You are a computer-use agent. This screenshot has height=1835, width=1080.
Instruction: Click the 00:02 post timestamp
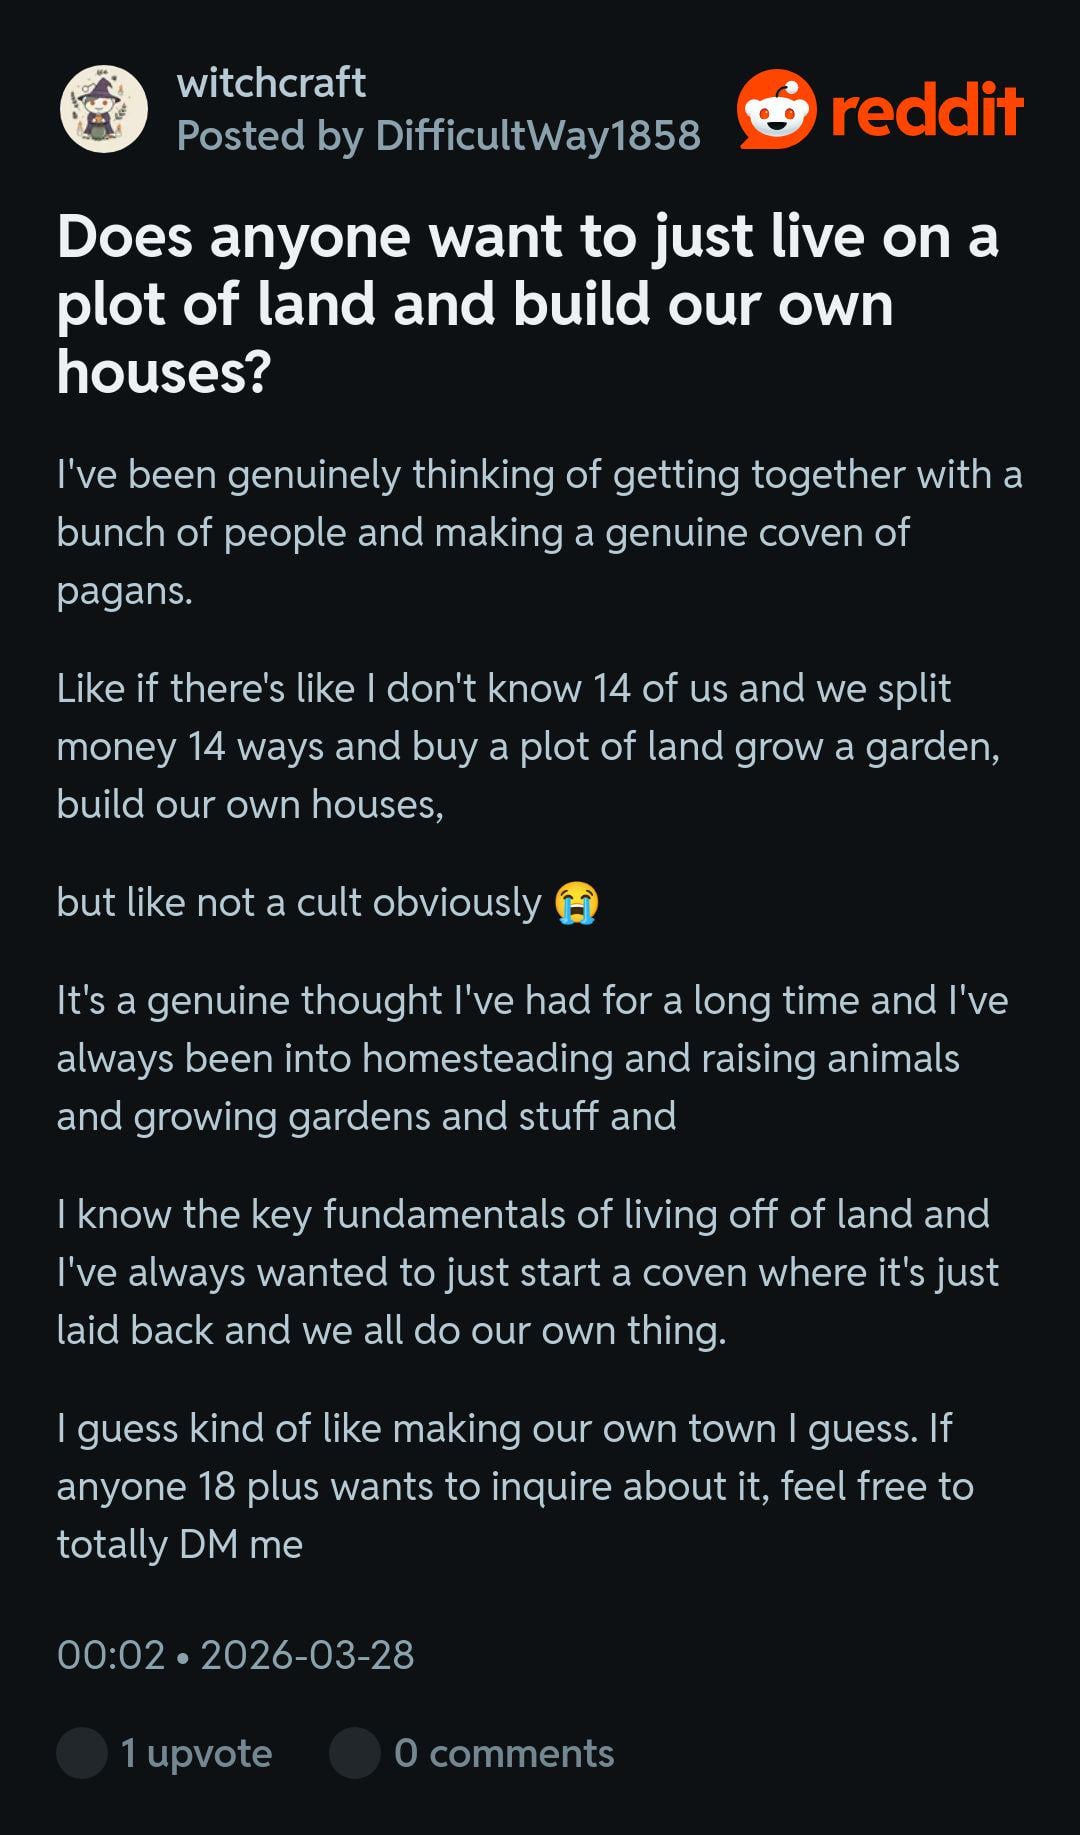pos(111,1655)
